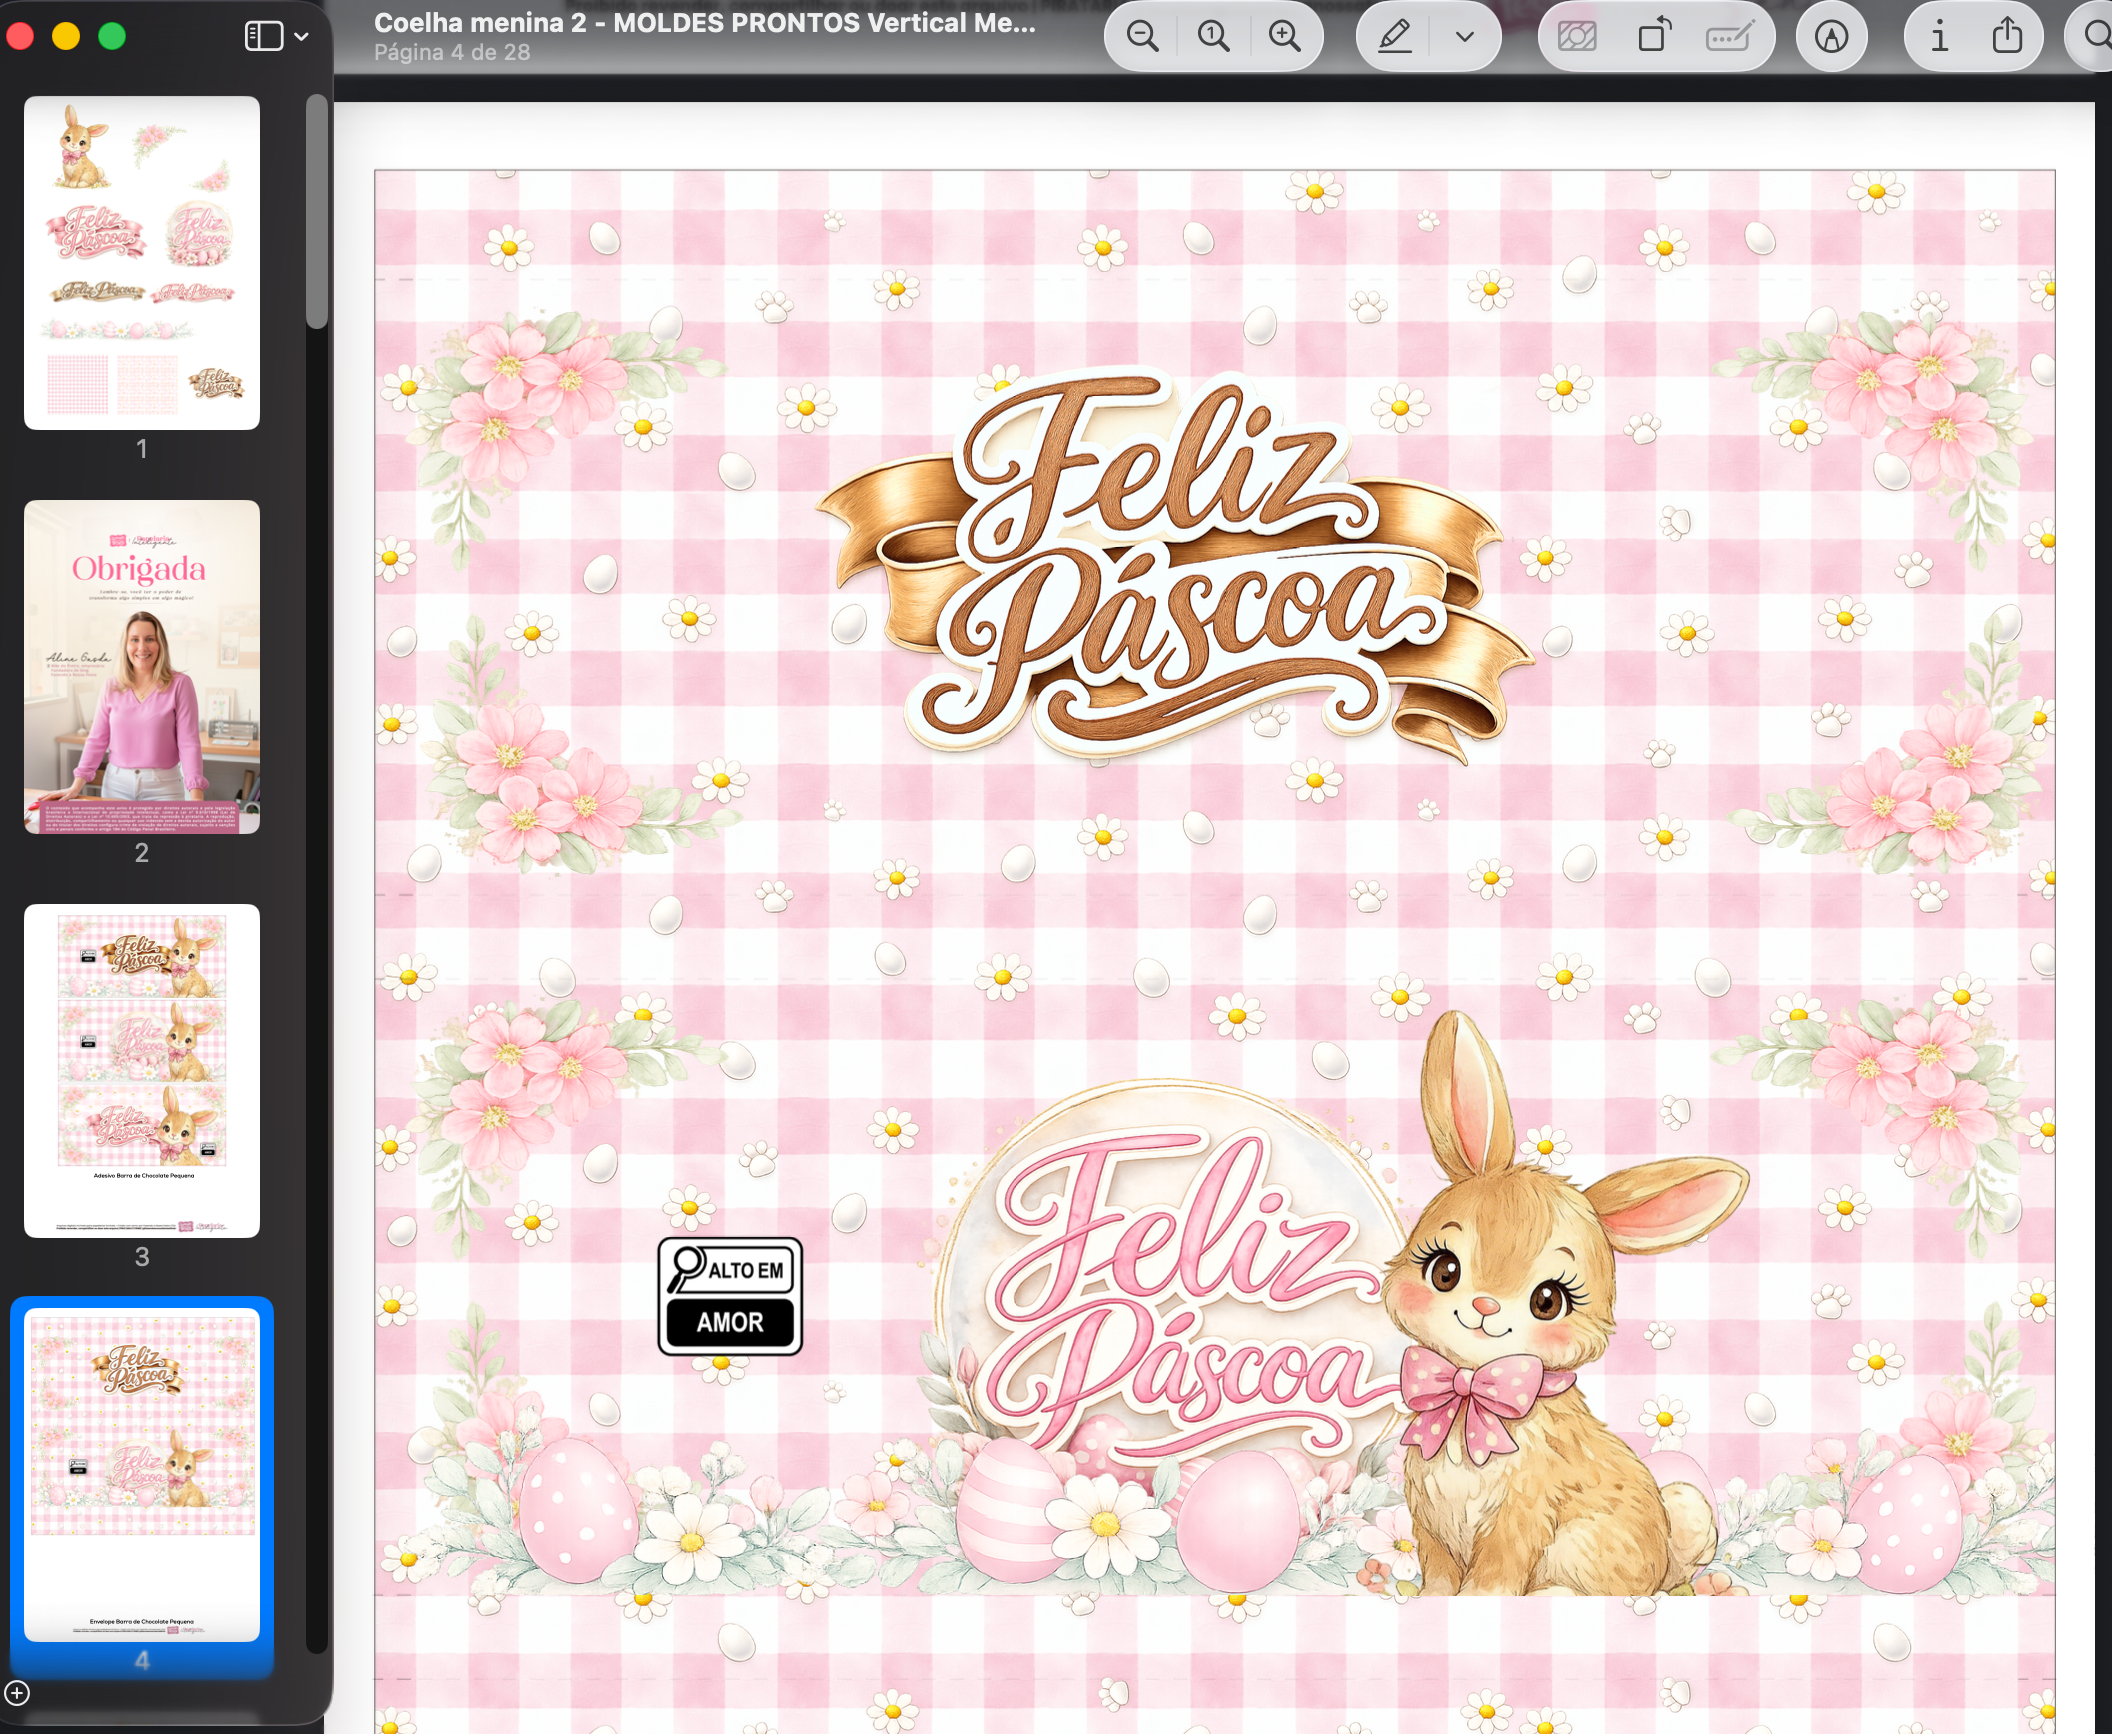Click the add page plus button
2112x1734 pixels.
coord(17,1693)
